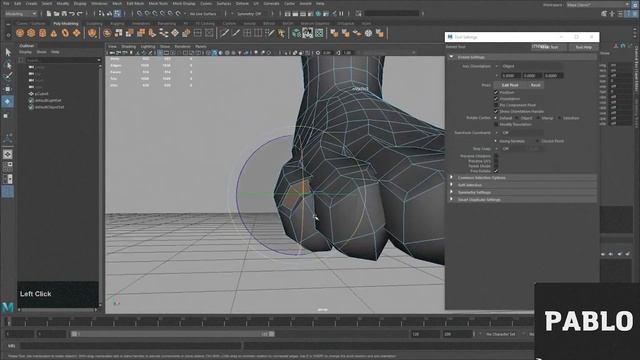Open the Mesh Tools menu
Screen dimensions: 640x360
pos(158,3)
